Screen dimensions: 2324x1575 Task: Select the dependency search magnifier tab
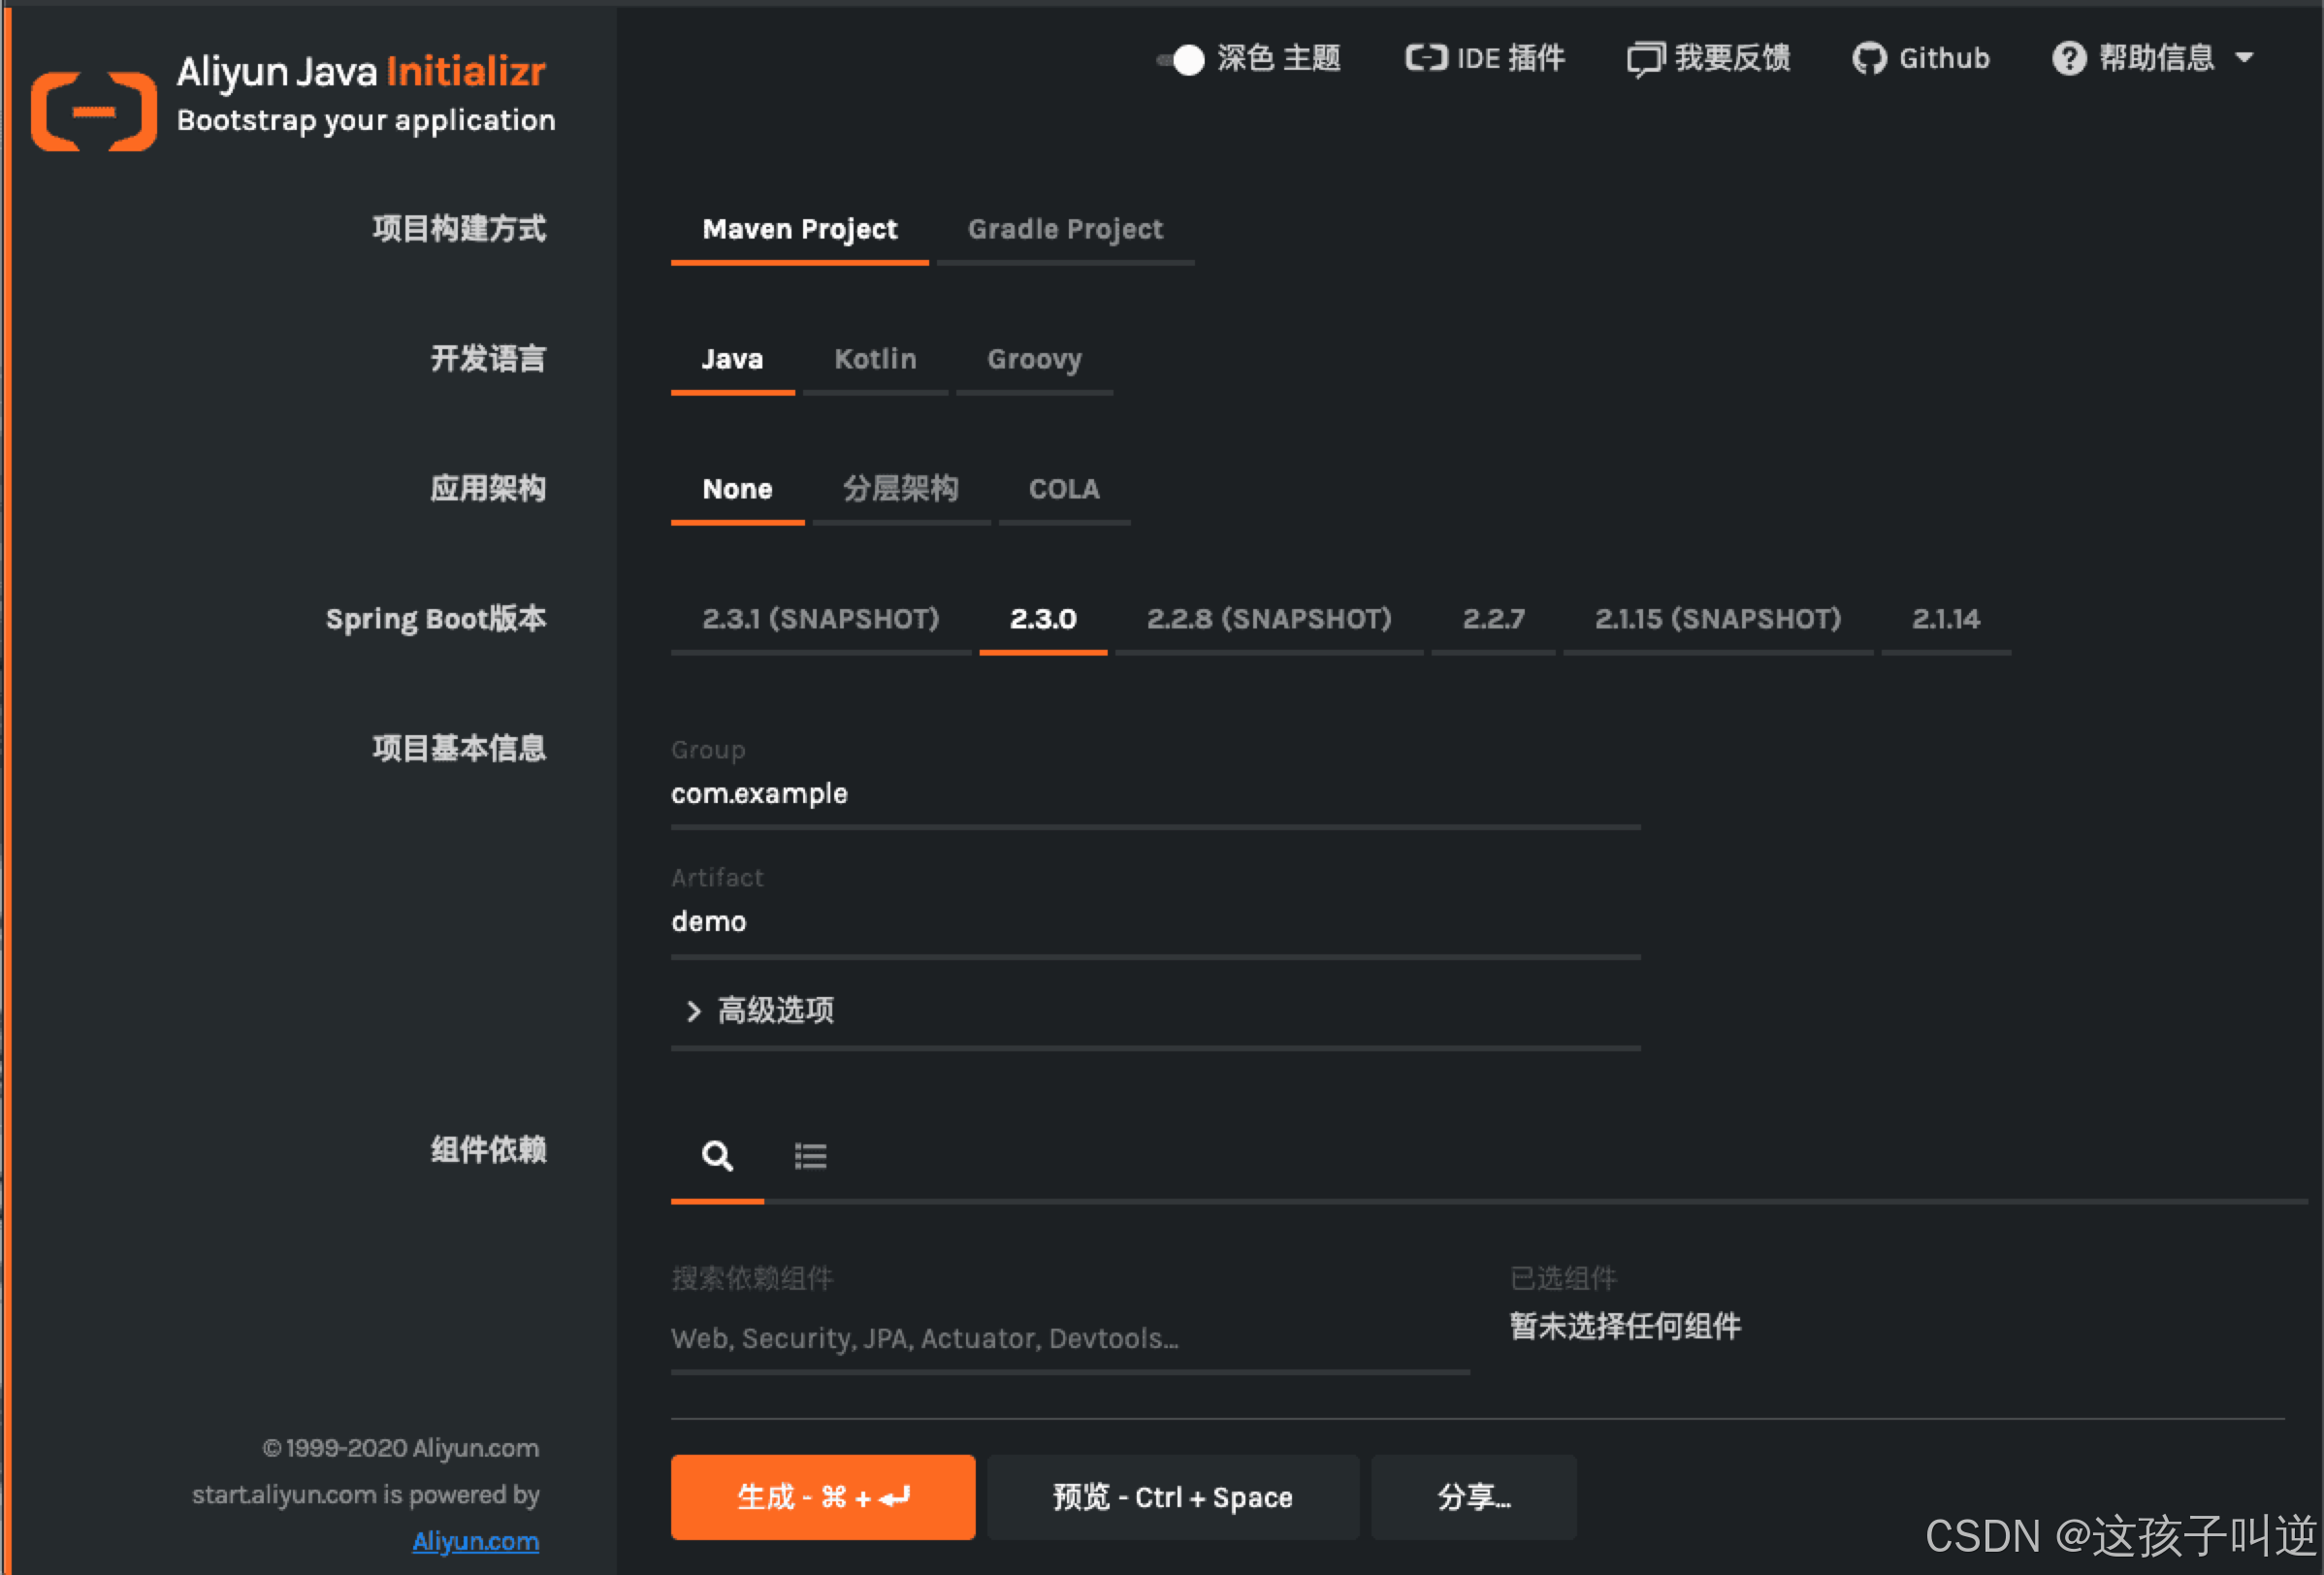pos(717,1156)
